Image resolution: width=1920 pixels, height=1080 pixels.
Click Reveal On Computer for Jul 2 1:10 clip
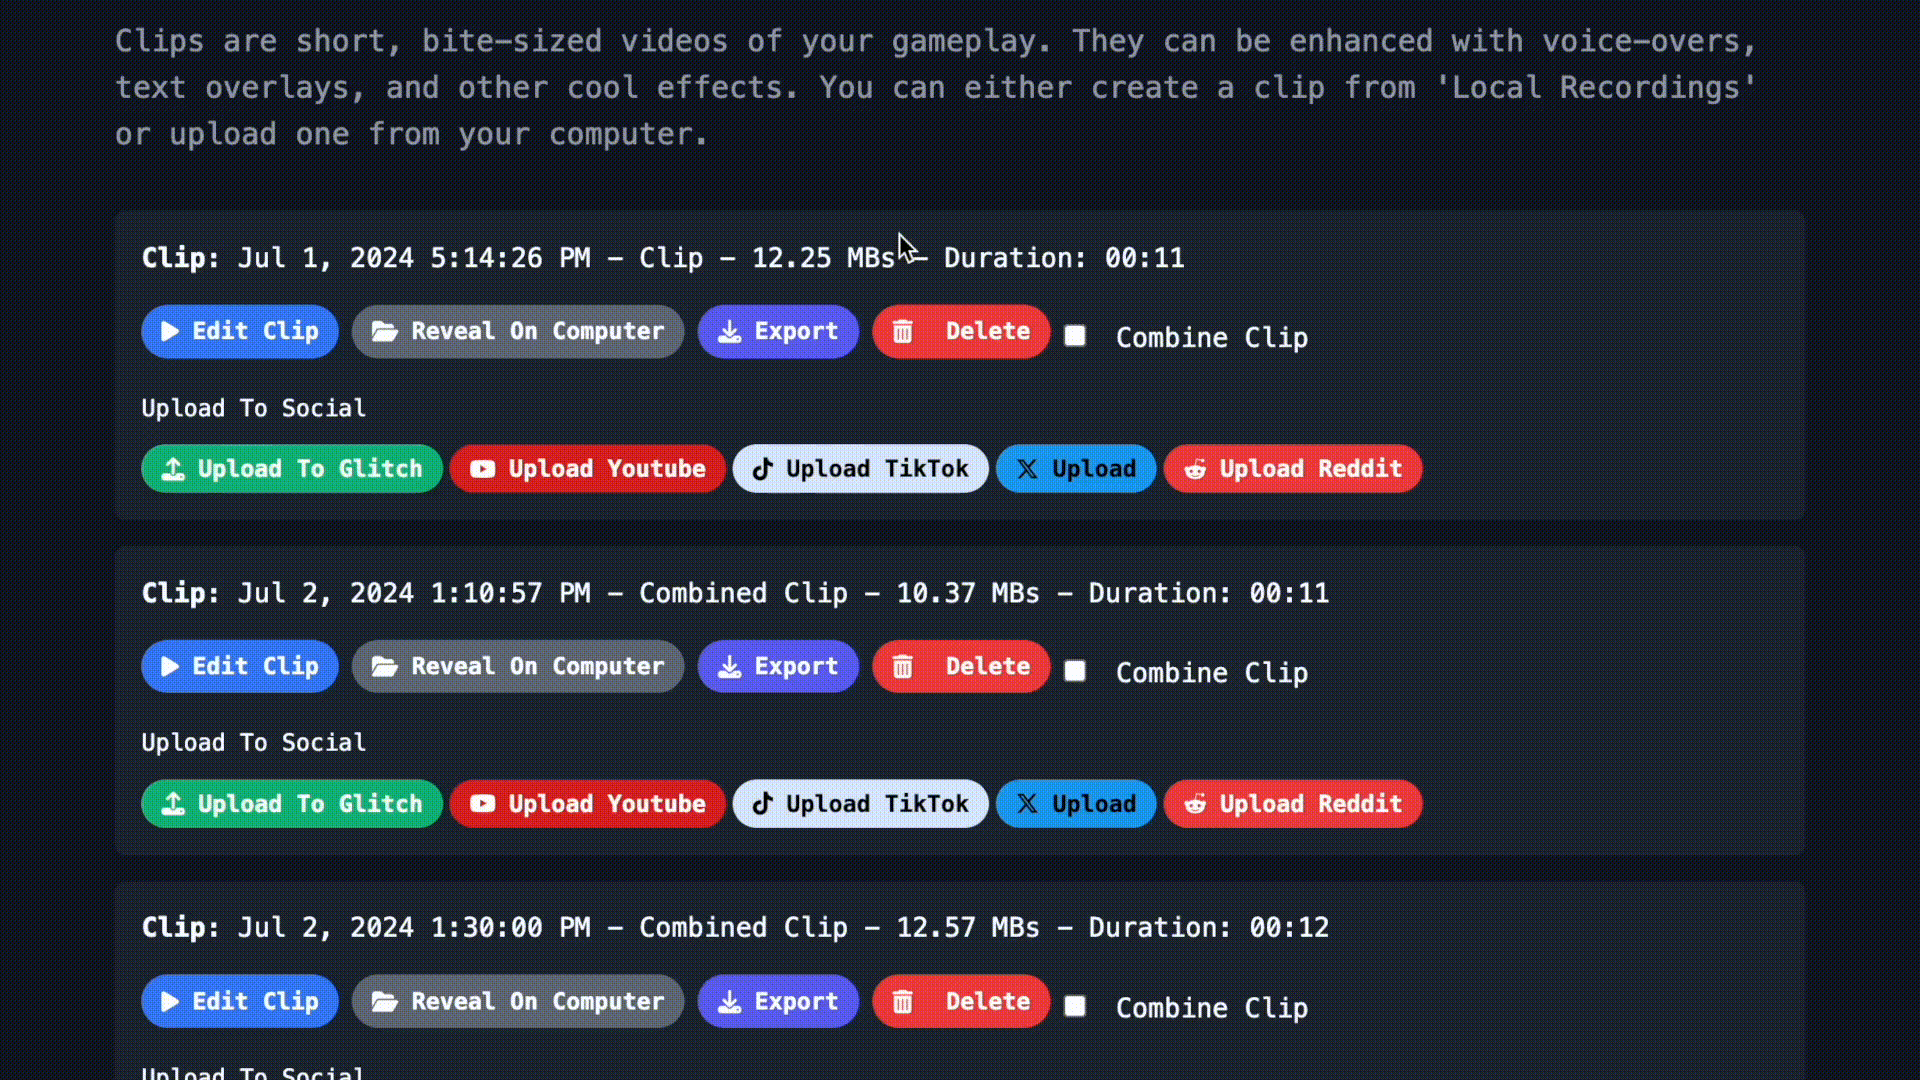pyautogui.click(x=518, y=666)
